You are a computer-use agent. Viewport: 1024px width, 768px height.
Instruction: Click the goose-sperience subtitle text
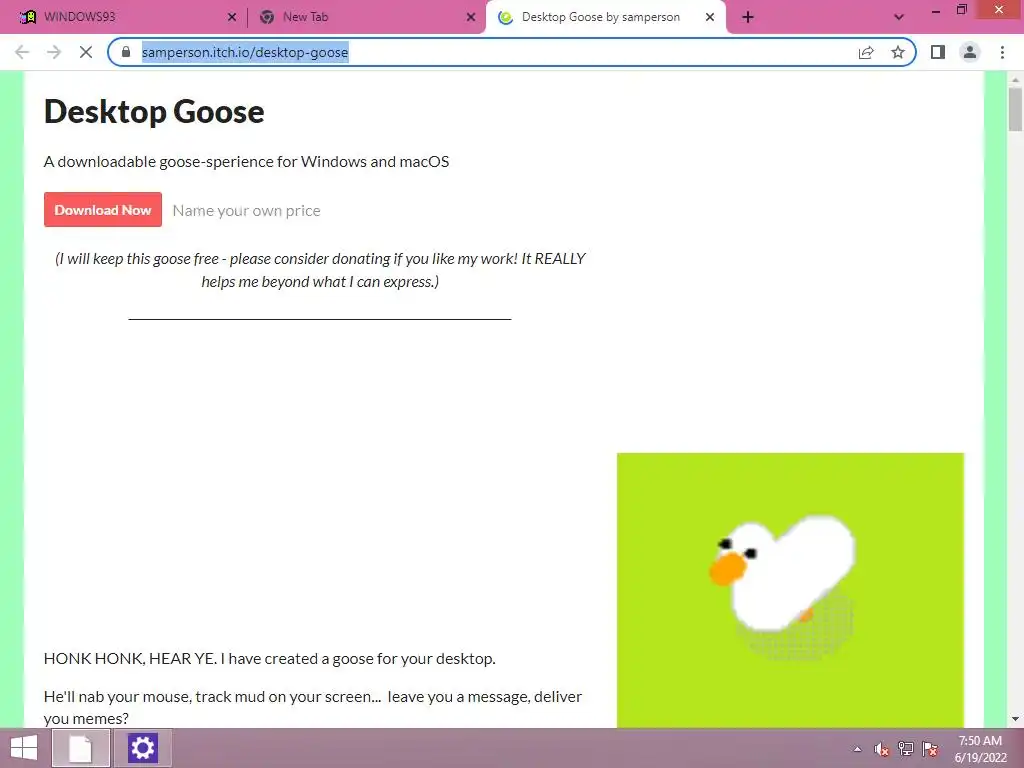click(x=246, y=161)
